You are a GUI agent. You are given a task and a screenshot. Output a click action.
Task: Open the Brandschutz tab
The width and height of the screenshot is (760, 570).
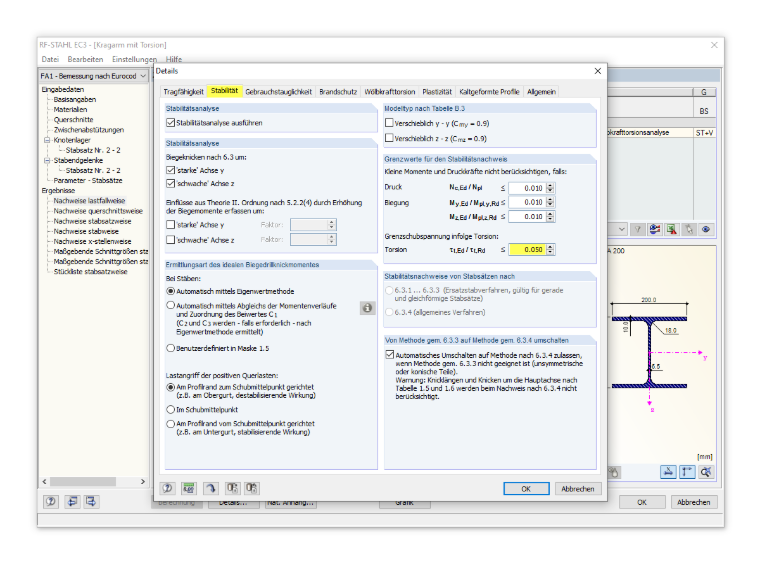(338, 92)
